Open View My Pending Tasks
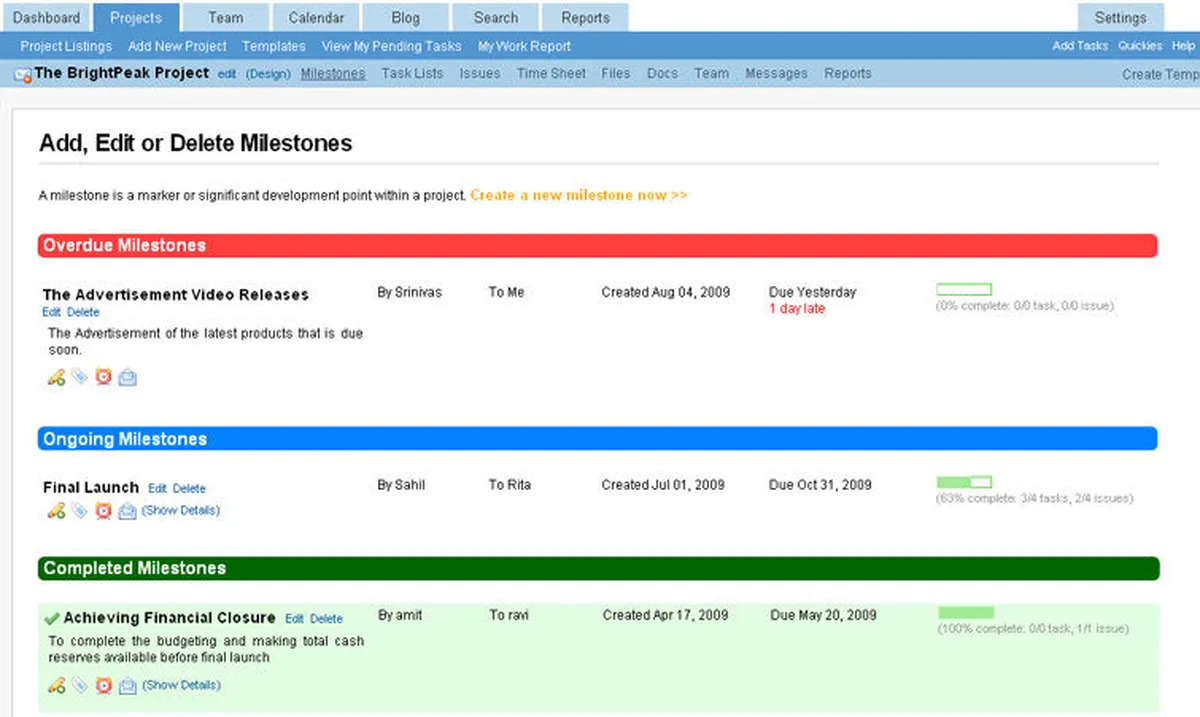This screenshot has width=1200, height=717. pyautogui.click(x=391, y=46)
